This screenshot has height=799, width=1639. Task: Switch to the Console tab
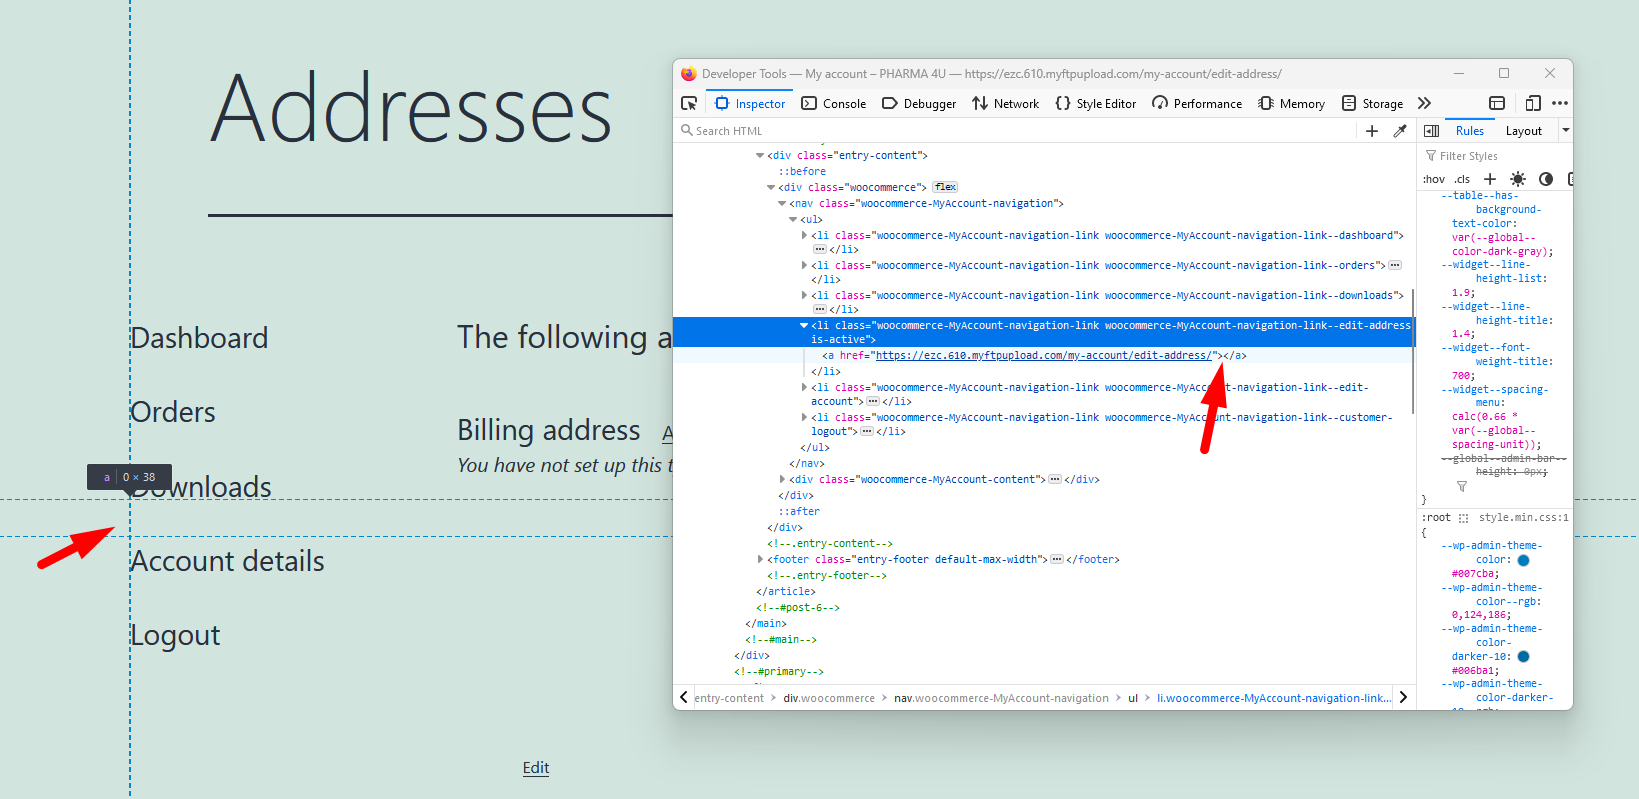(834, 103)
